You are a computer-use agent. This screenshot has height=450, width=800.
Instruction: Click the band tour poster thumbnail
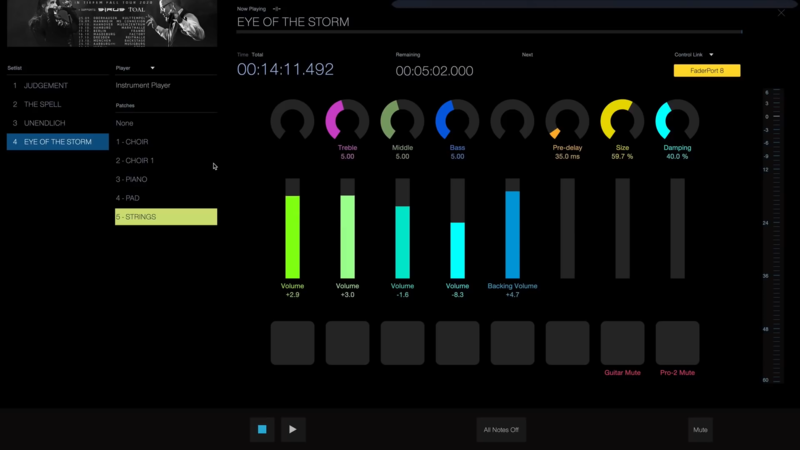[x=112, y=23]
